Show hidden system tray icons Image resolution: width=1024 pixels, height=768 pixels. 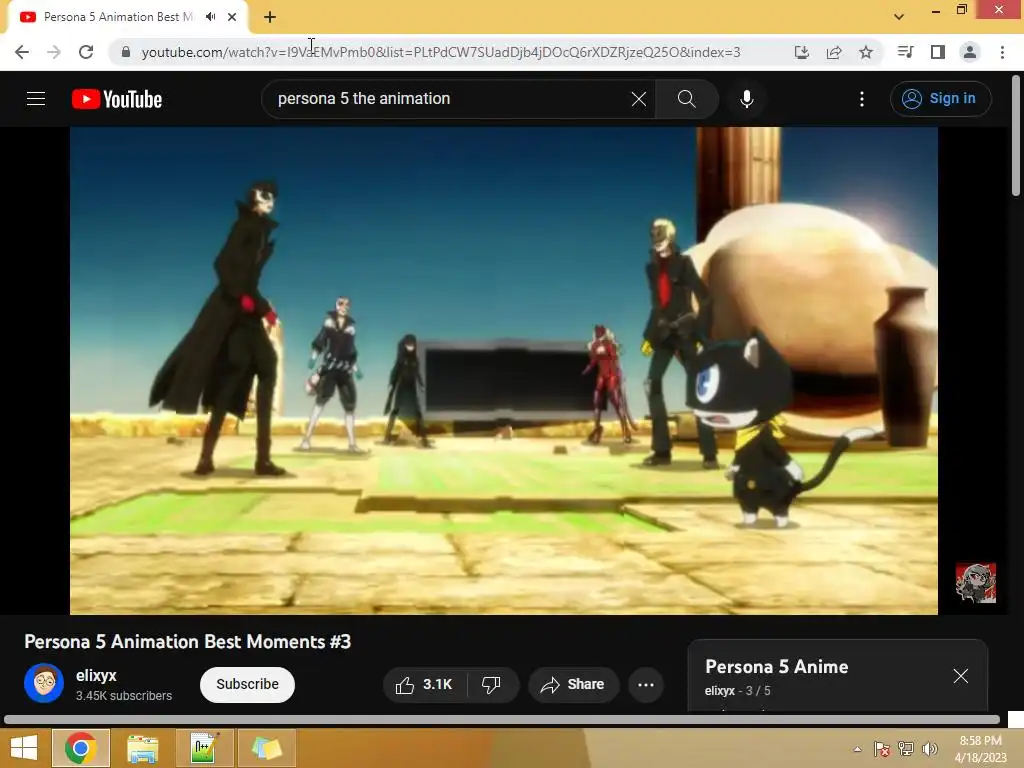pos(857,749)
